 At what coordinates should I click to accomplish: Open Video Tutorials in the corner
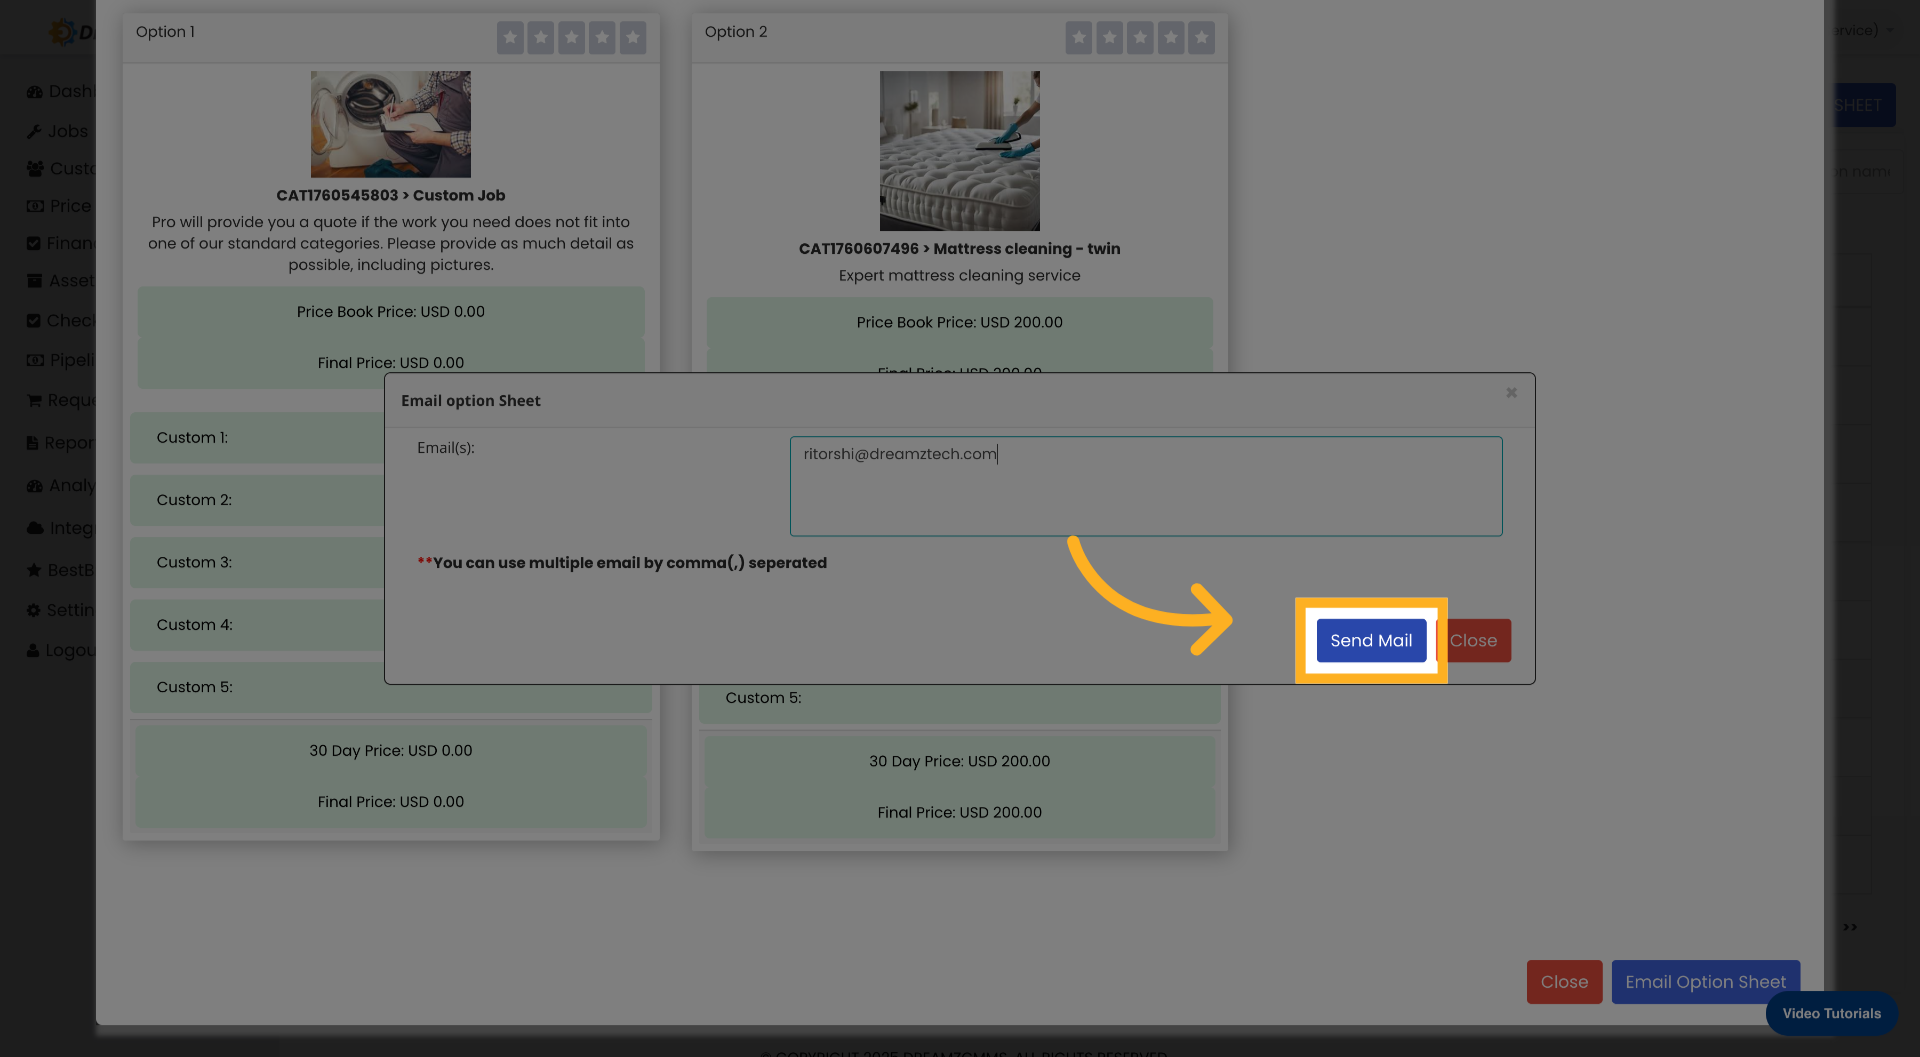coord(1831,1013)
